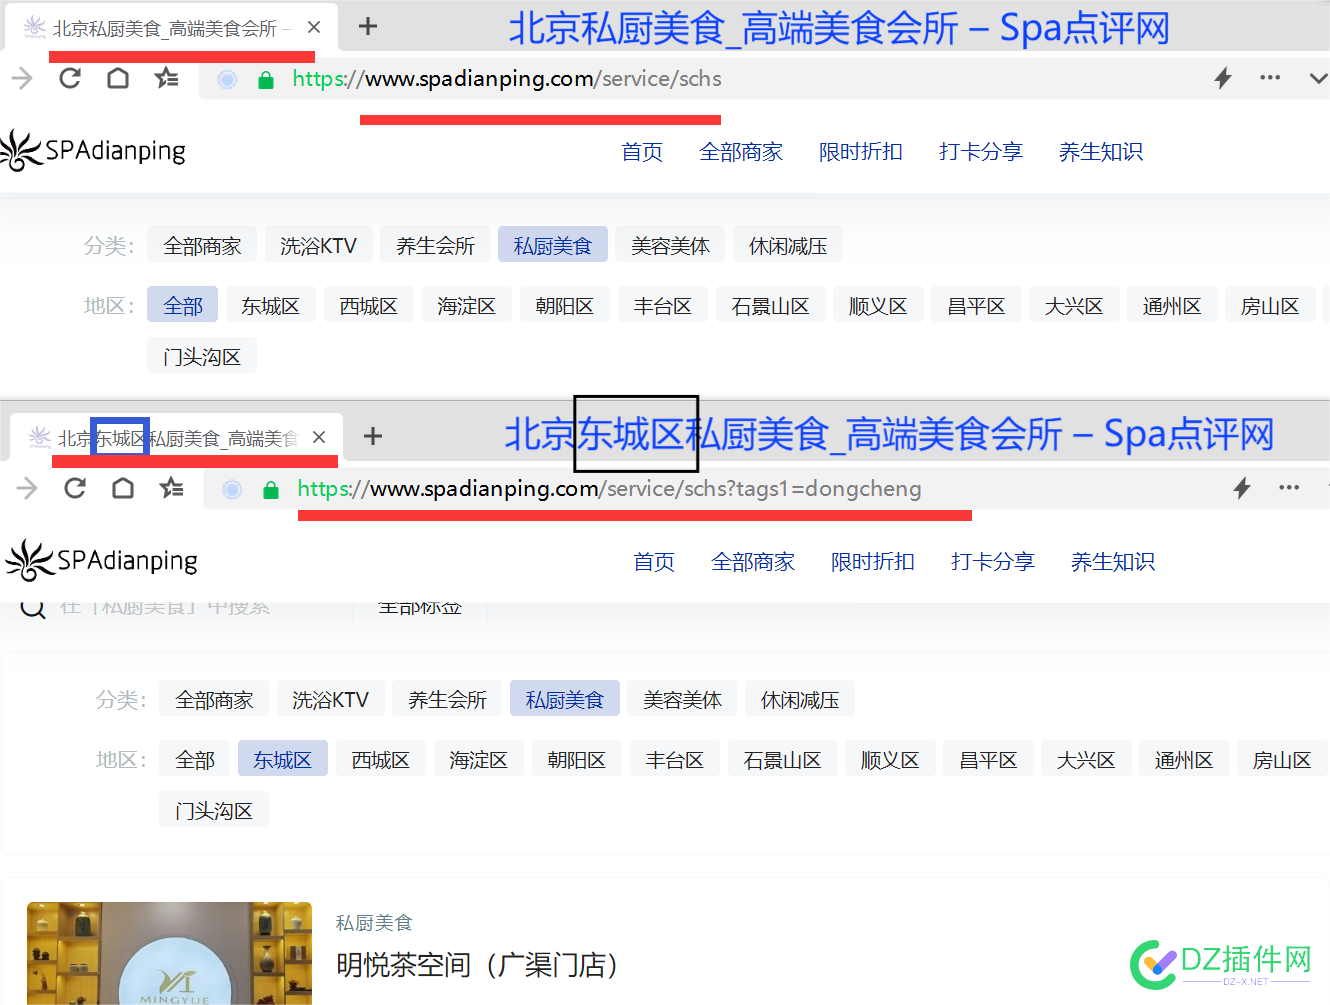Choose 通州区 region in upper filter
Viewport: 1330px width, 1005px height.
click(1172, 305)
